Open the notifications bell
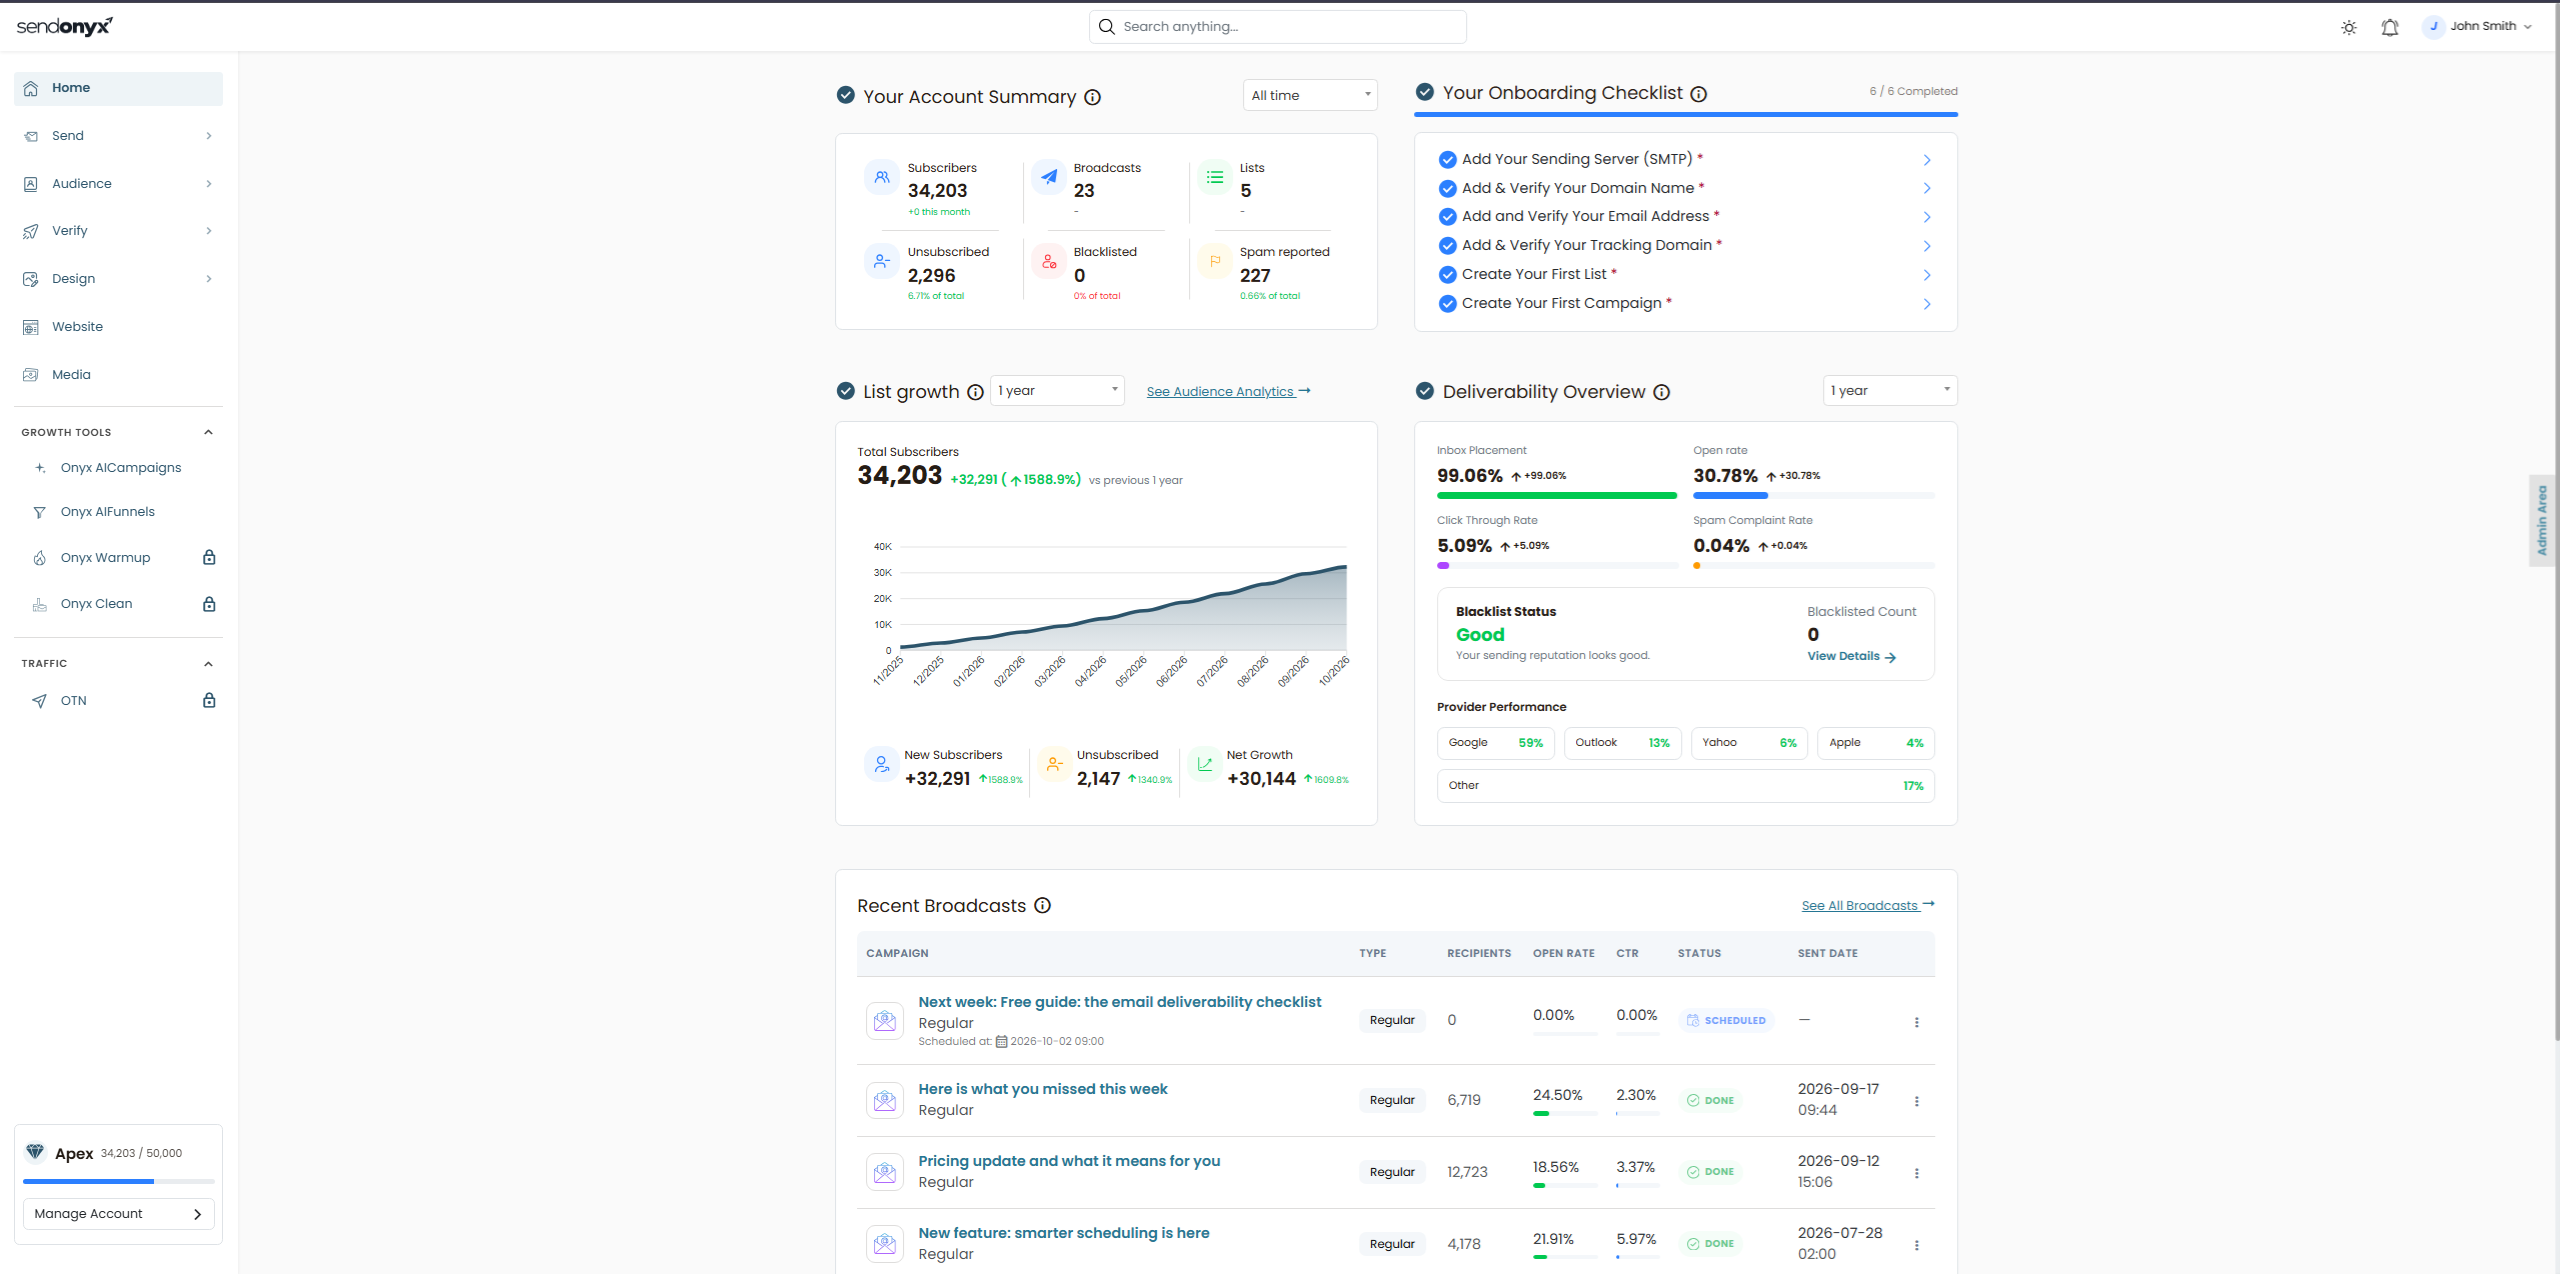The image size is (2560, 1274). [x=2390, y=27]
